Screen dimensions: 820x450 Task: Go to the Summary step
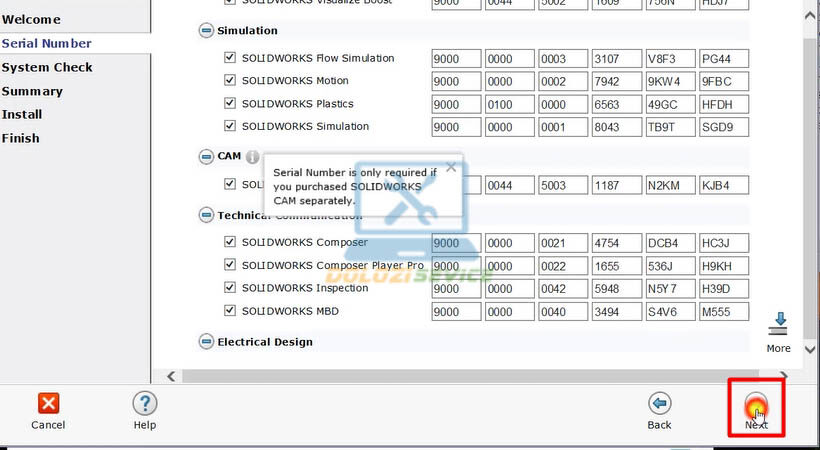click(x=32, y=91)
